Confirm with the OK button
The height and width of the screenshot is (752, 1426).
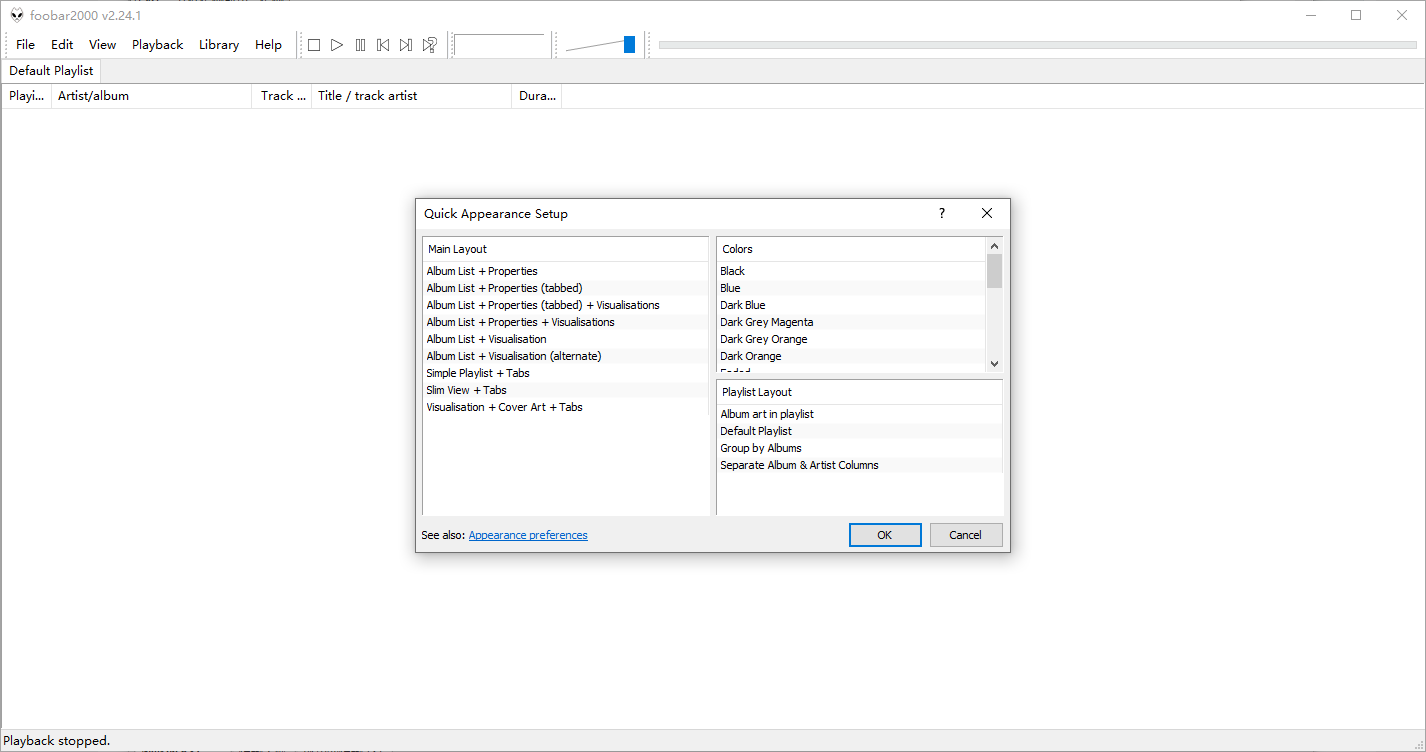[884, 535]
